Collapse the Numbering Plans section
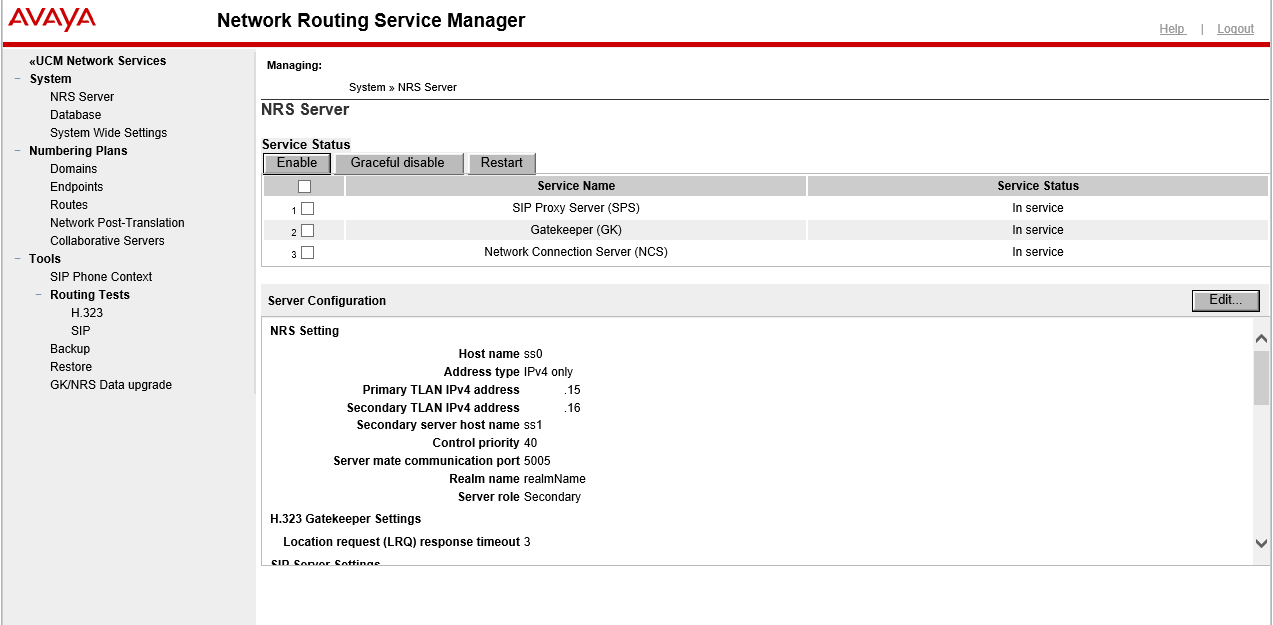Viewport: 1273px width, 625px height. [18, 151]
